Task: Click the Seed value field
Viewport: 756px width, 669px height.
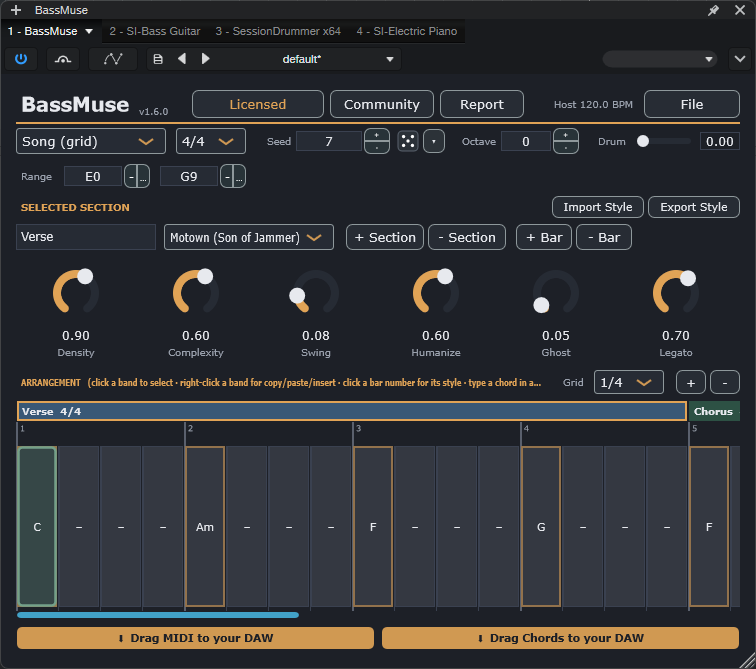Action: tap(329, 141)
